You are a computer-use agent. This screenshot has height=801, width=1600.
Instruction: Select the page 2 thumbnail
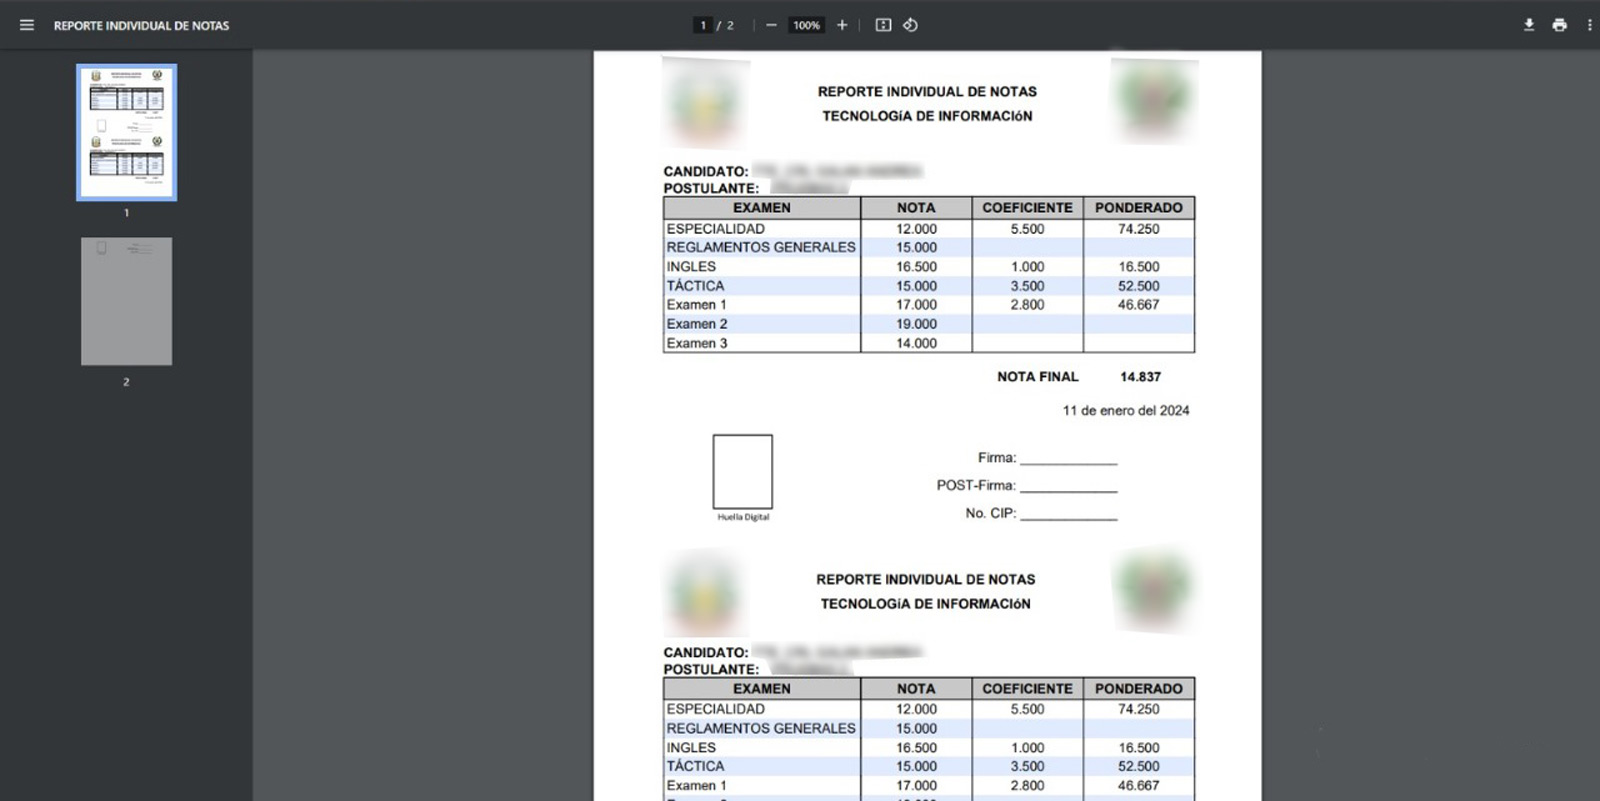click(127, 301)
